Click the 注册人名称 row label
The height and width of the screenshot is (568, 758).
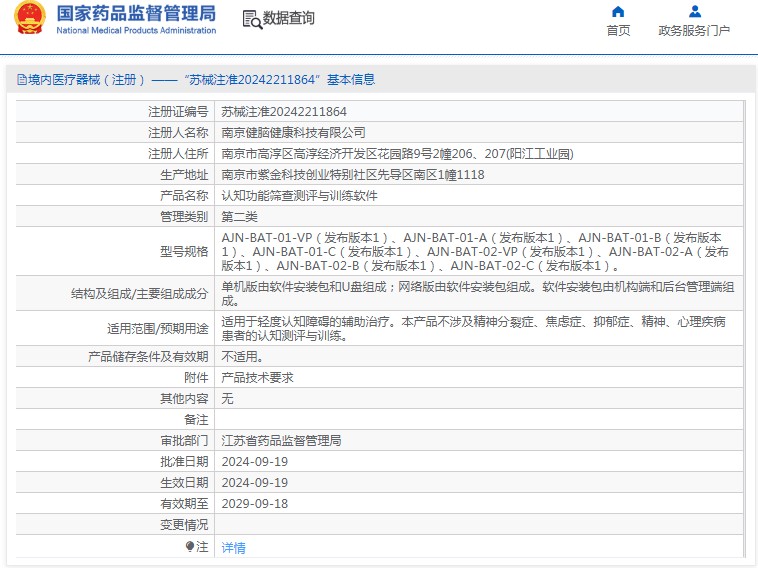[x=178, y=132]
